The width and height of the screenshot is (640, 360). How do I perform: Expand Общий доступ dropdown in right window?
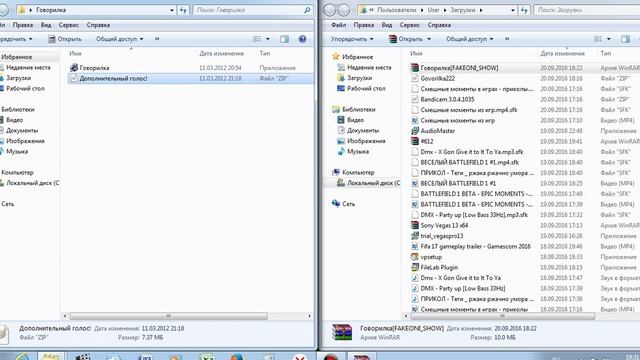click(x=469, y=39)
